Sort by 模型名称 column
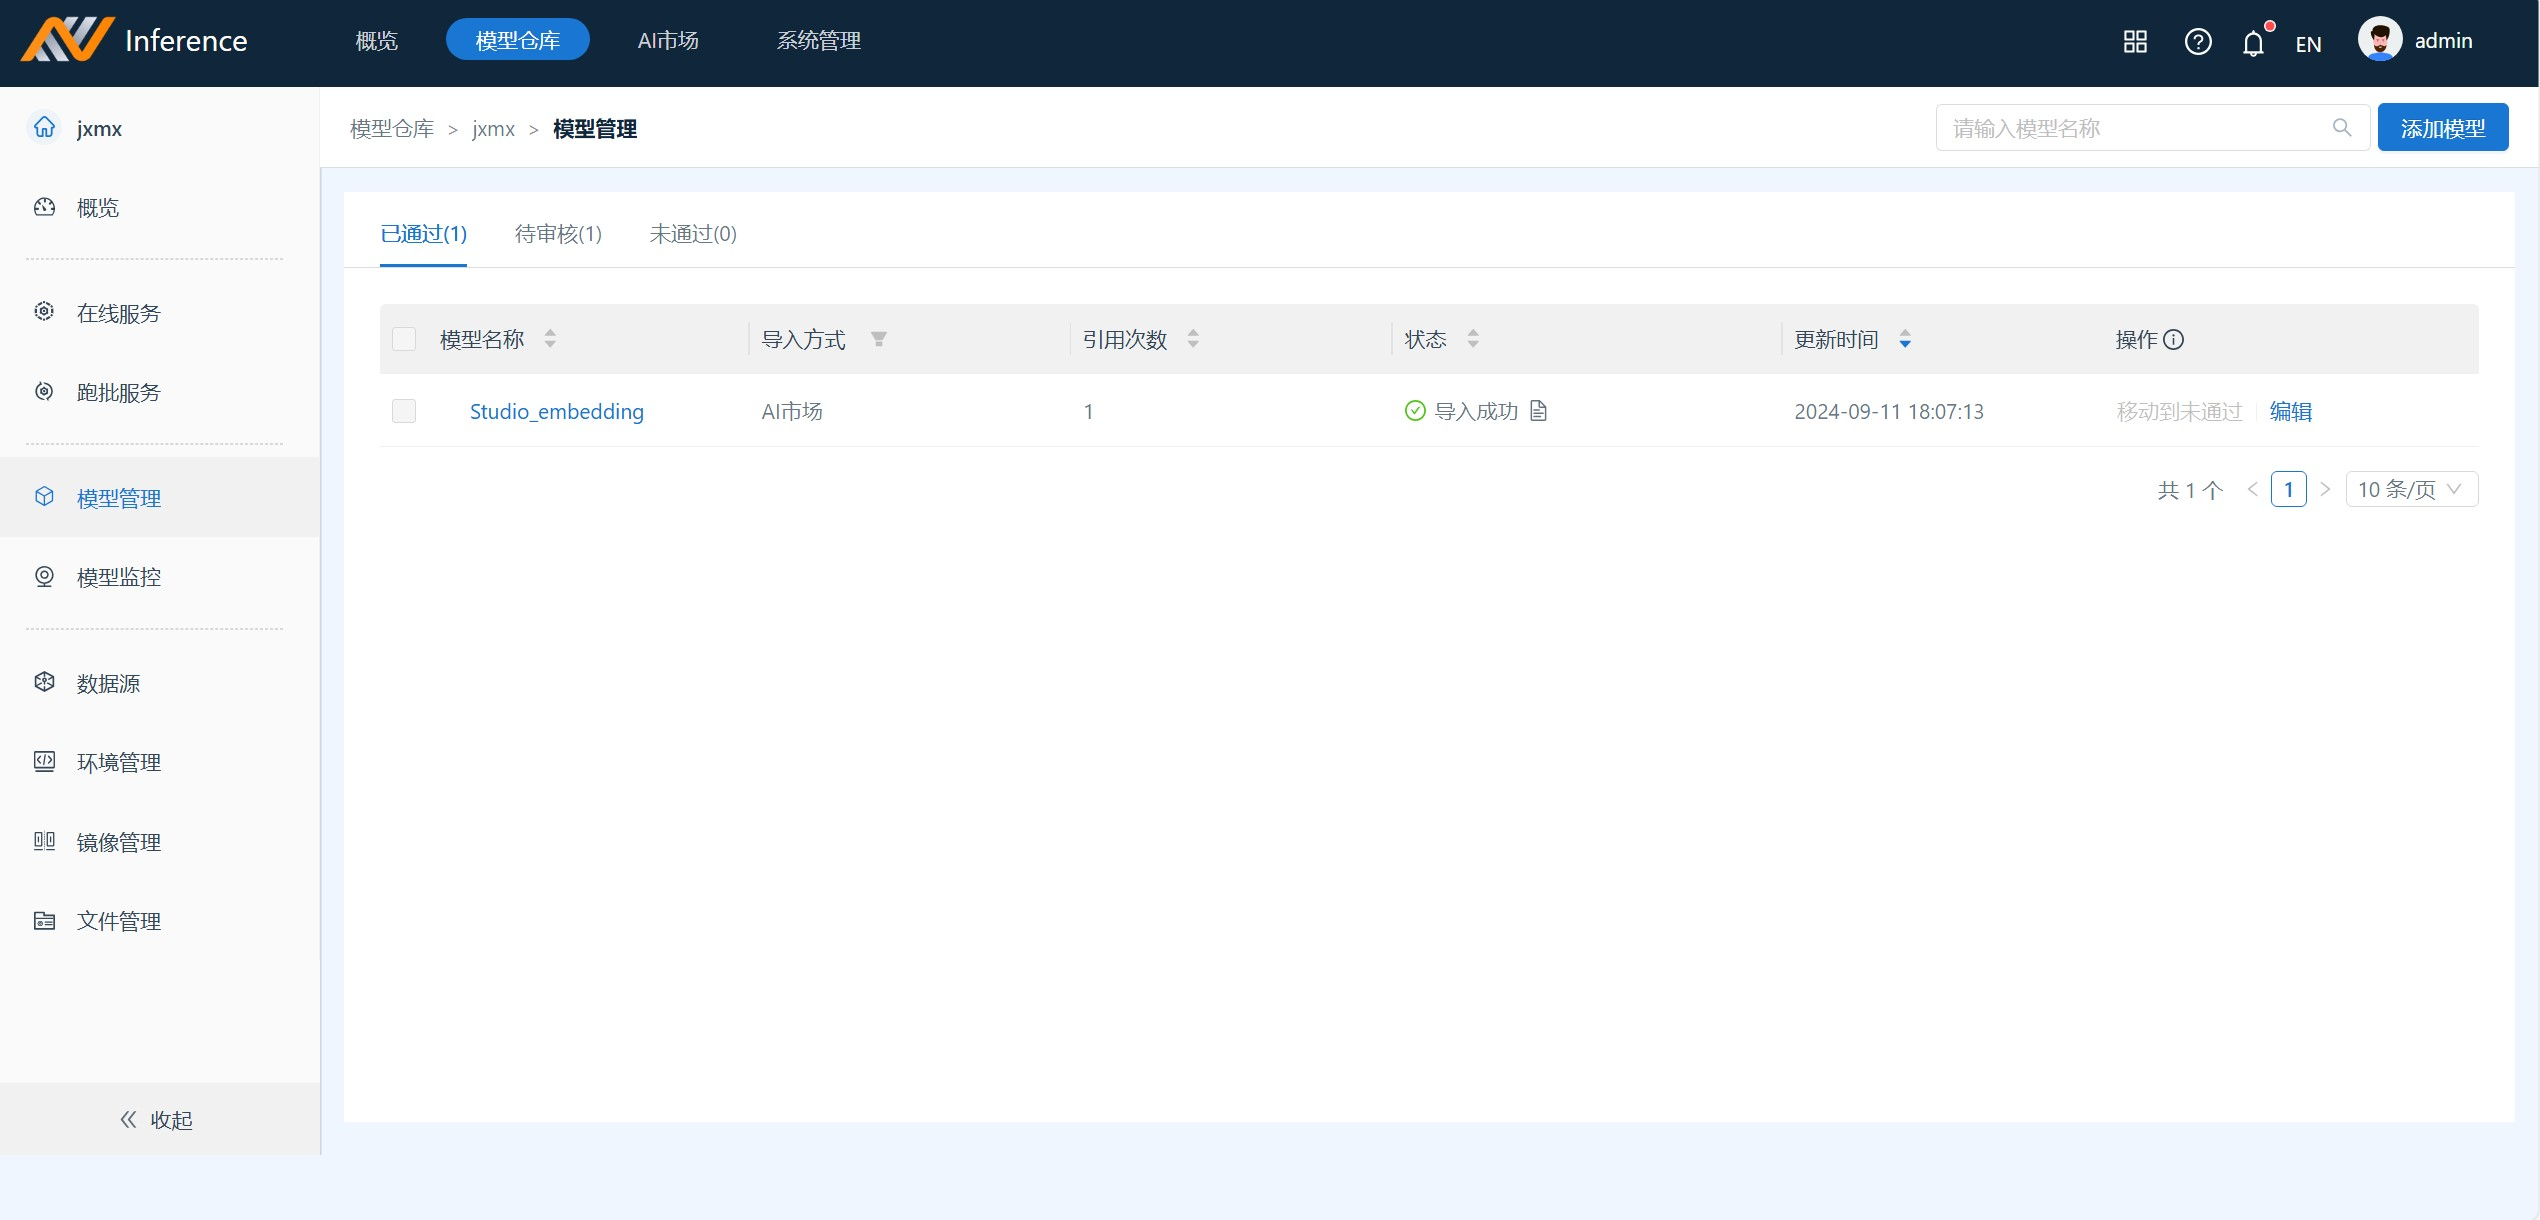Screen dimensions: 2540x1220 [x=550, y=340]
